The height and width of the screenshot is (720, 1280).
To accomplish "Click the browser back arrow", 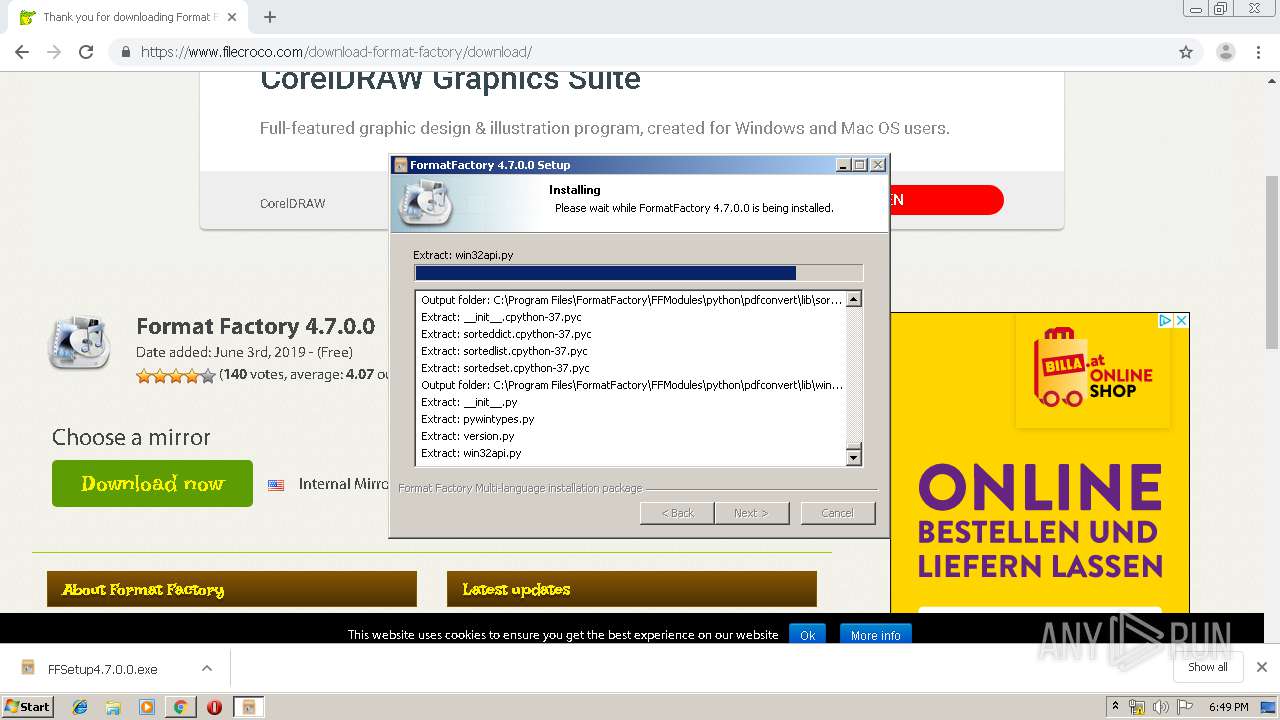I will 22,52.
